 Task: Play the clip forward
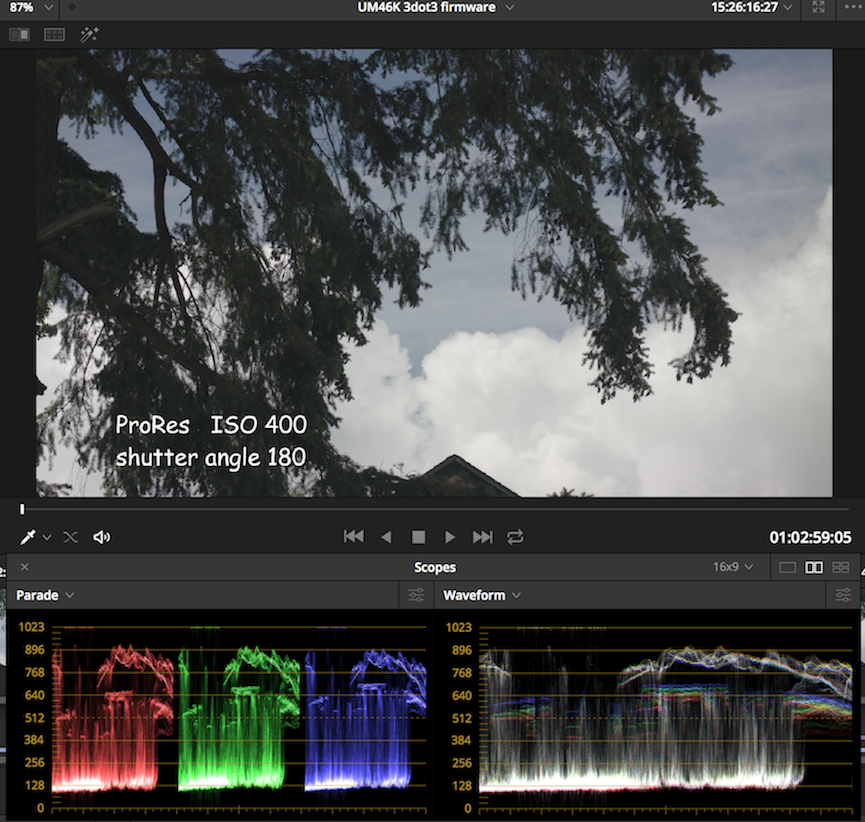coord(450,537)
